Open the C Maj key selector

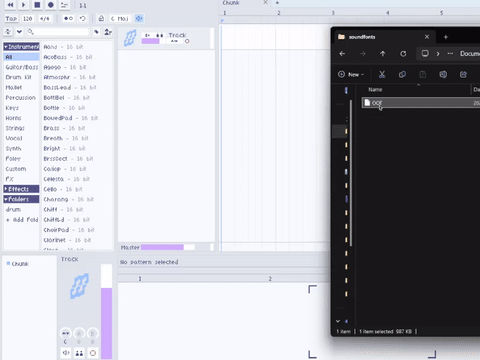(x=119, y=19)
